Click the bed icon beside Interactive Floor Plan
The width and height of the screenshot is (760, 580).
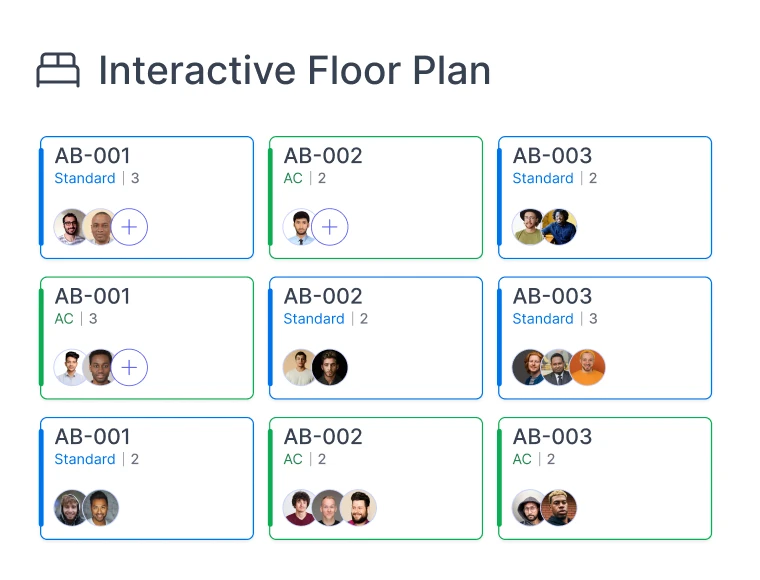pyautogui.click(x=58, y=71)
